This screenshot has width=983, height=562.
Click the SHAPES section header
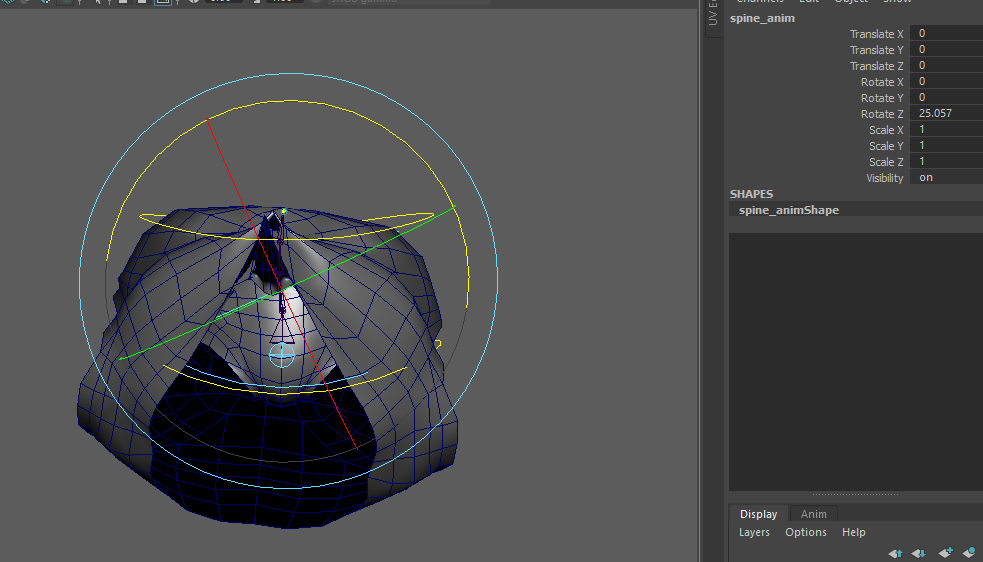click(751, 194)
